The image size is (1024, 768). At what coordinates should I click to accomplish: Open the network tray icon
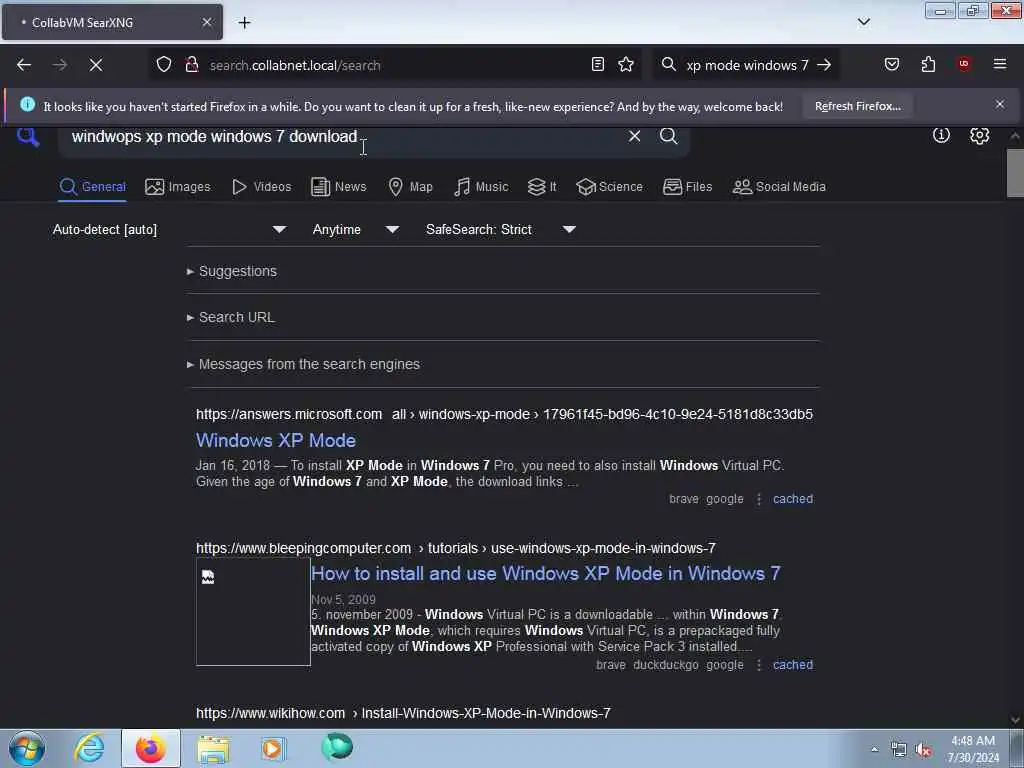899,750
